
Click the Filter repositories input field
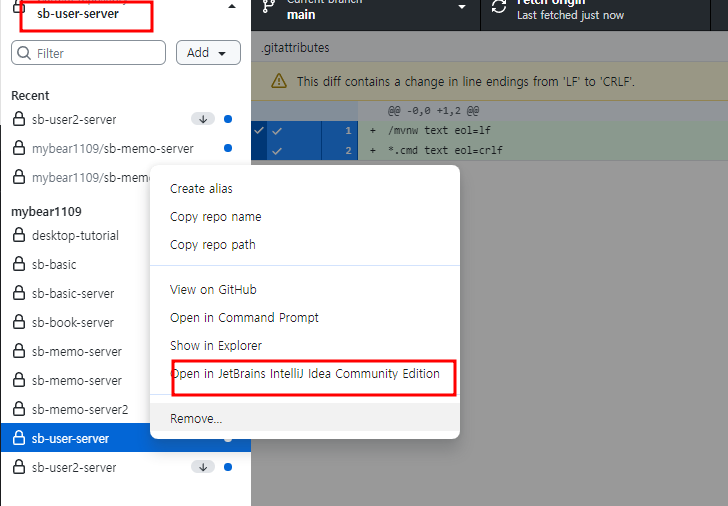click(88, 52)
